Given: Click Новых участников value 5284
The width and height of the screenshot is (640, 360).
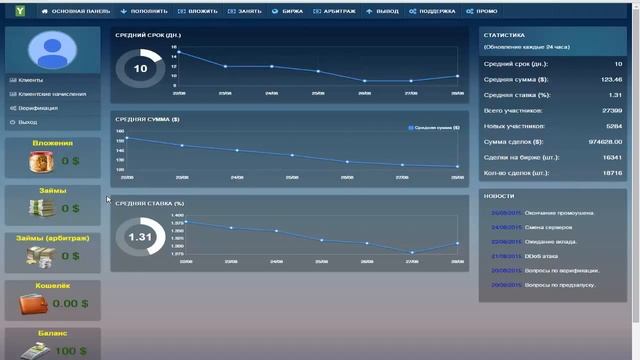Looking at the screenshot, I should coord(614,126).
